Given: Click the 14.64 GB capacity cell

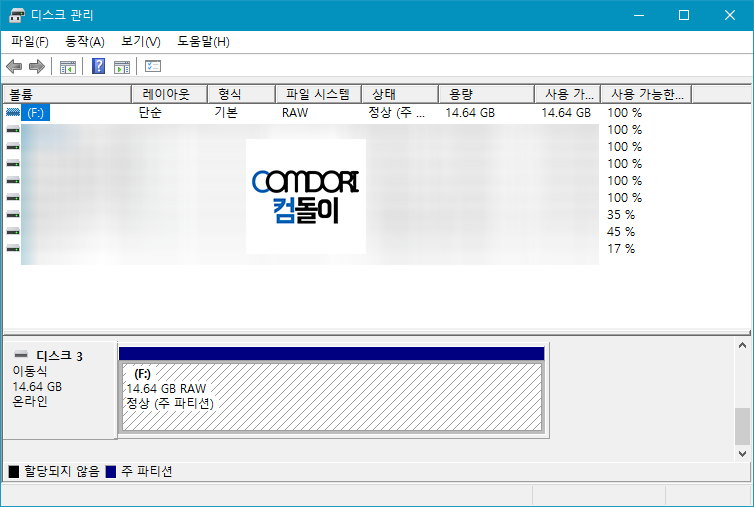Looking at the screenshot, I should (470, 113).
